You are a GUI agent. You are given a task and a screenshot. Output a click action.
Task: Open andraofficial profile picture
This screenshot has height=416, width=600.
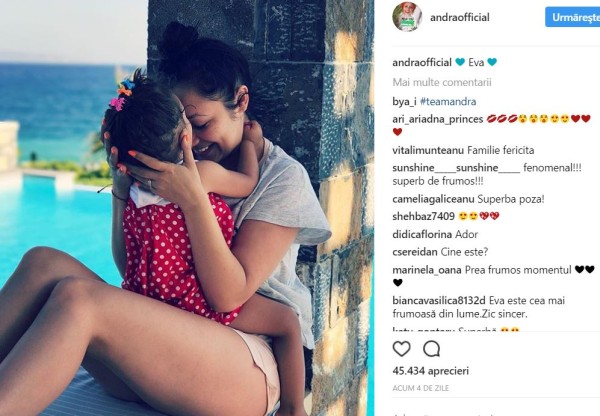407,17
